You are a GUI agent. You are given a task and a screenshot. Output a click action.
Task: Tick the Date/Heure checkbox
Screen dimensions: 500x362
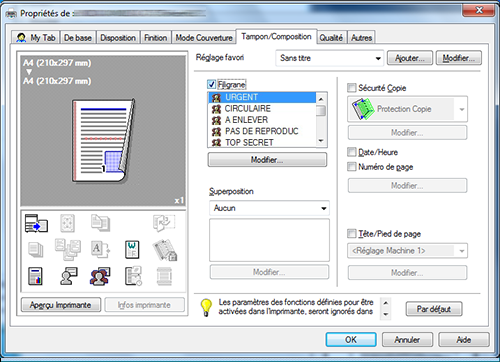tap(352, 152)
